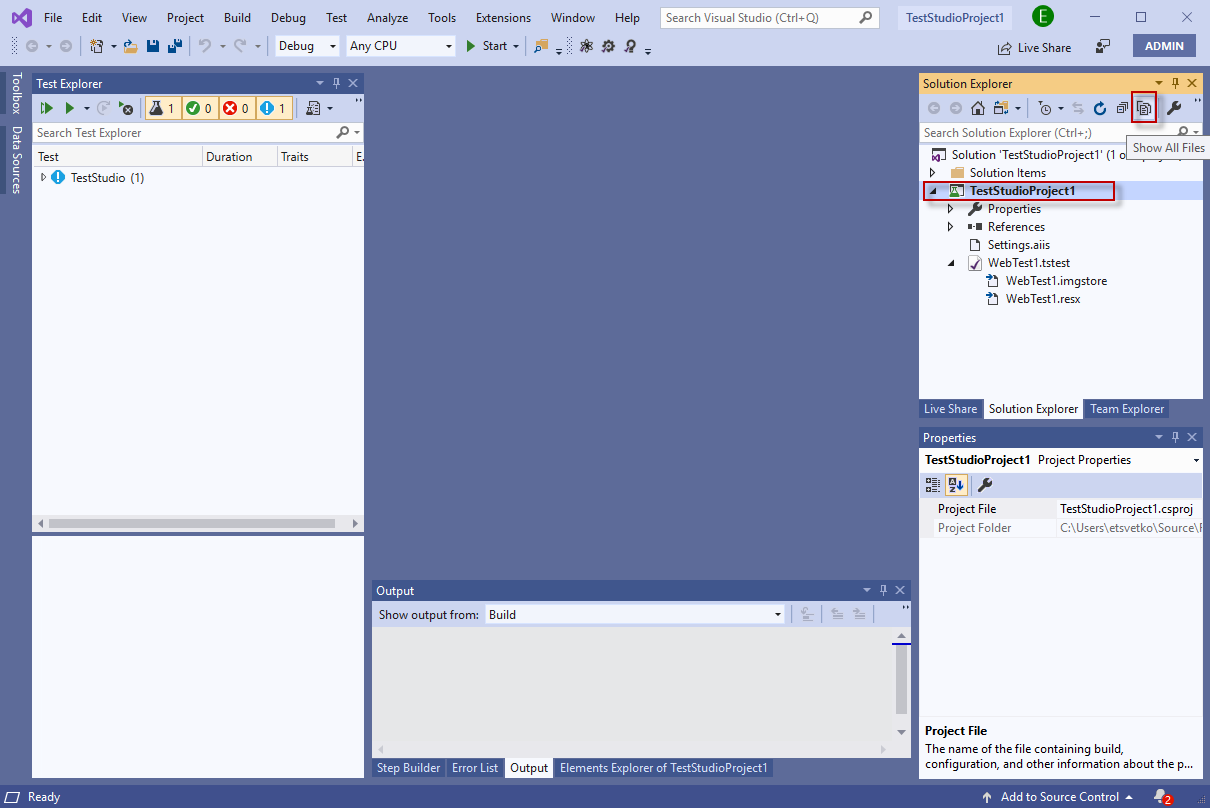Refresh the Solution Explorer view
Screen dimensions: 1210x808
[1100, 108]
